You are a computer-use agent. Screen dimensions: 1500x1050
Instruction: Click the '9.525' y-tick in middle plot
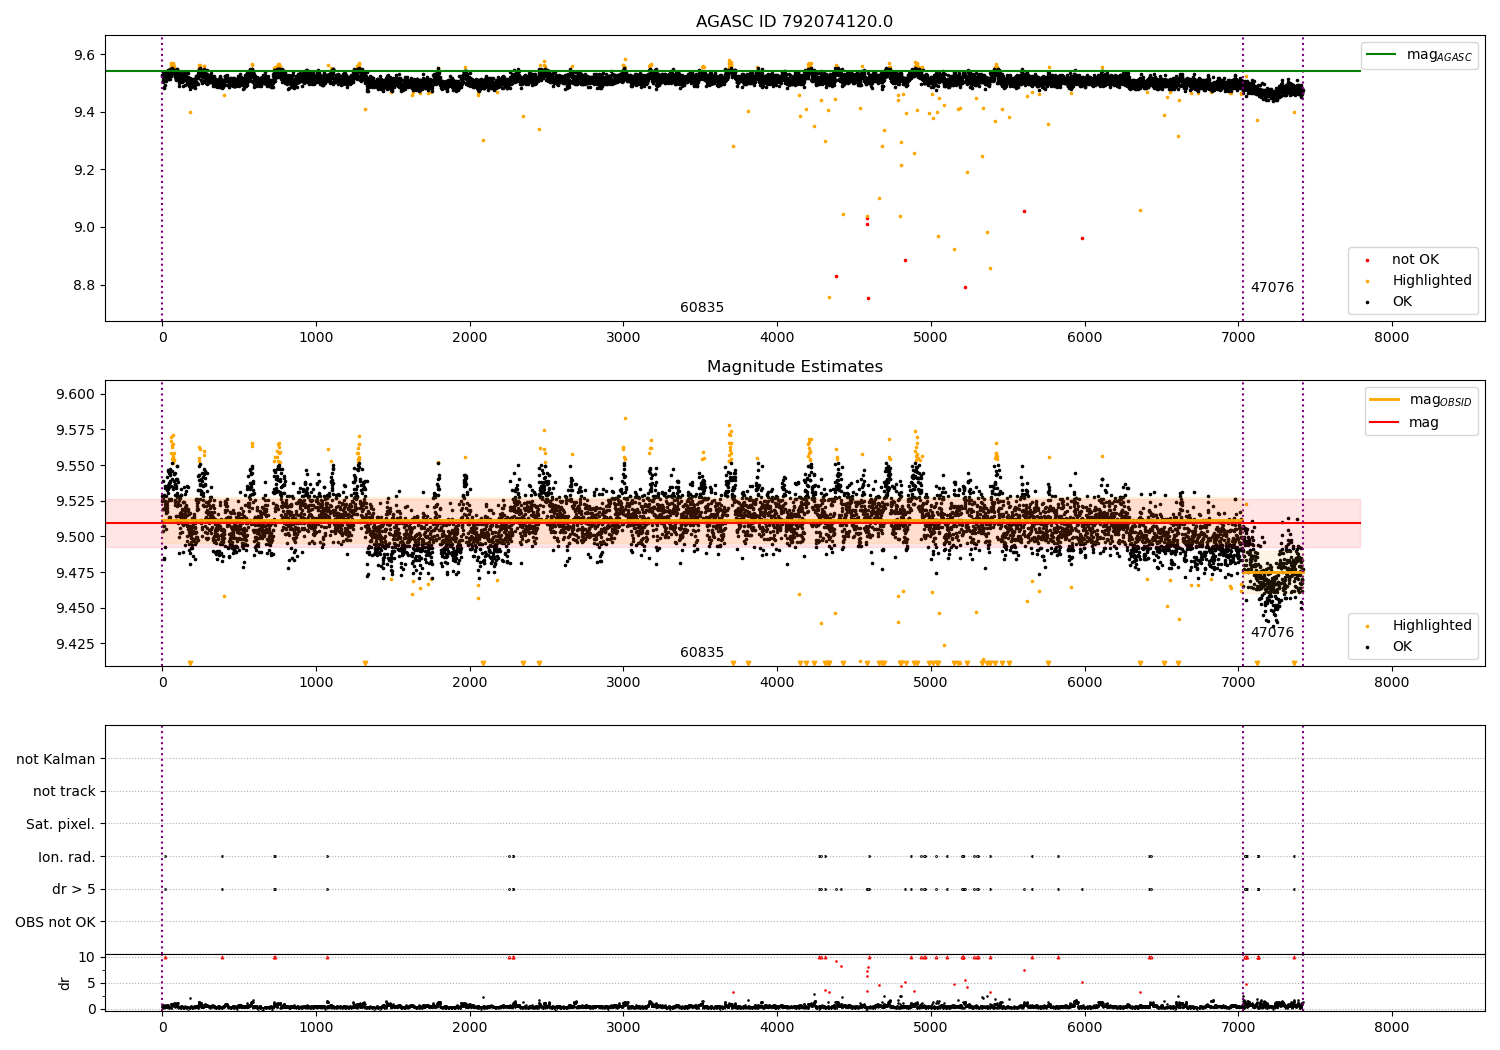75,502
